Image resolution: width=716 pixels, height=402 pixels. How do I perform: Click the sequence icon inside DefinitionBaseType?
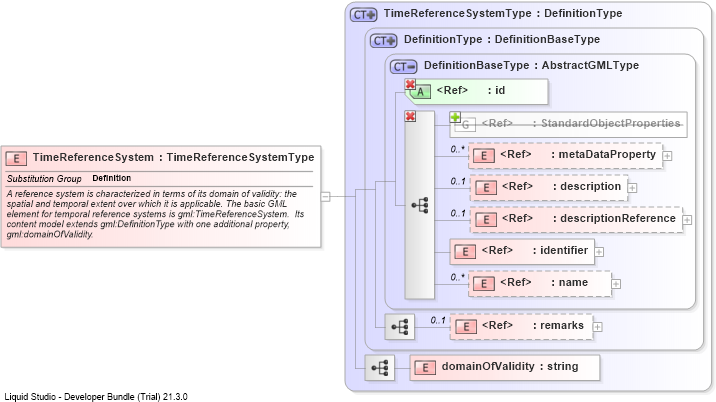[x=420, y=206]
